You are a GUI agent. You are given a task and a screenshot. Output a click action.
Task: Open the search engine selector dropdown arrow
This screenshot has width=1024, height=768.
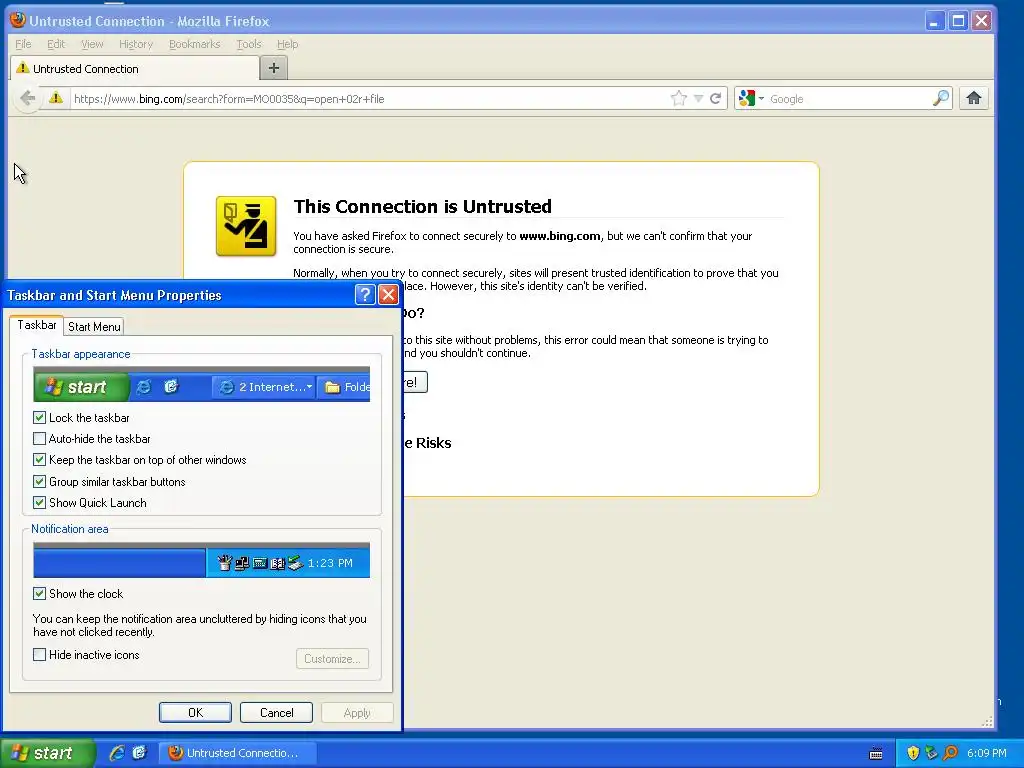(761, 99)
